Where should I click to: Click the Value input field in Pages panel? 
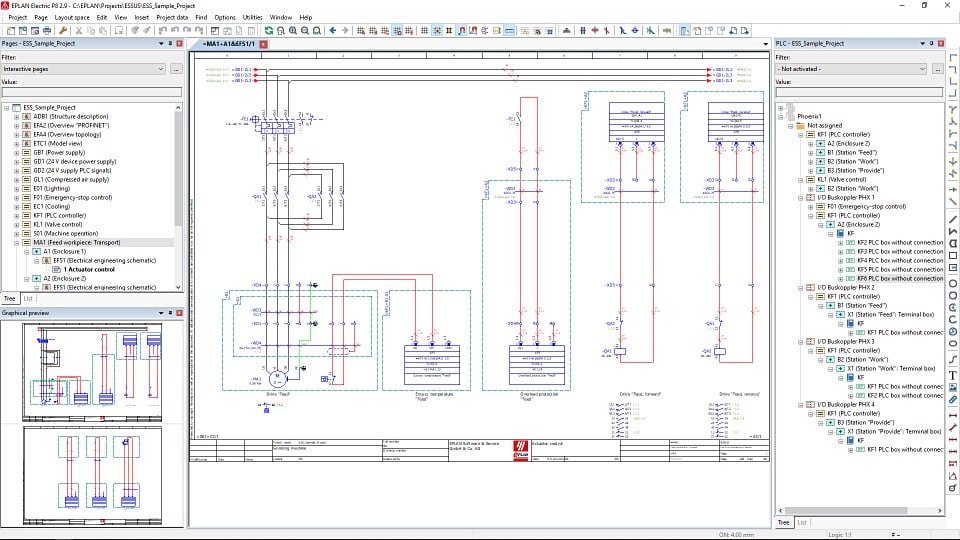coord(91,92)
